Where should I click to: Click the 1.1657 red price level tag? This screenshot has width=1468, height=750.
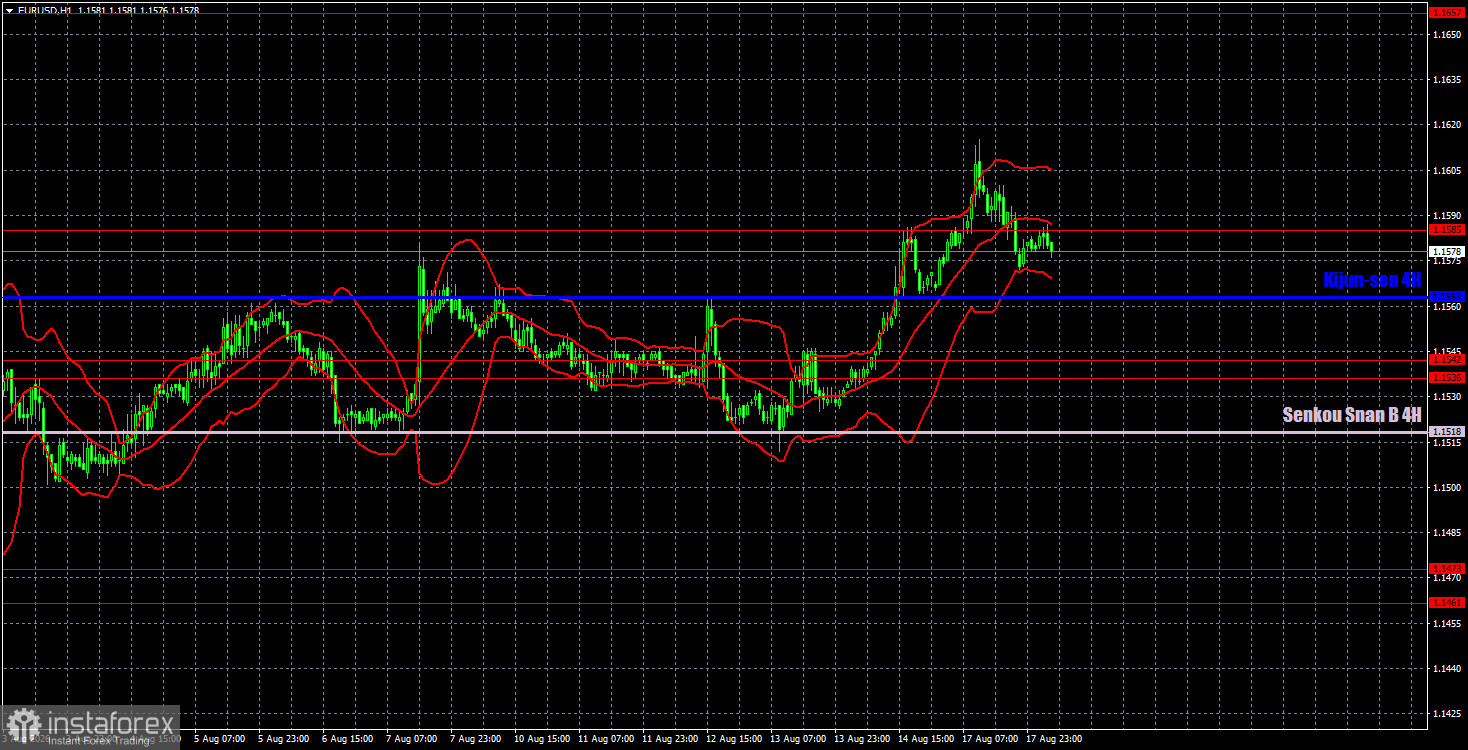point(1448,12)
